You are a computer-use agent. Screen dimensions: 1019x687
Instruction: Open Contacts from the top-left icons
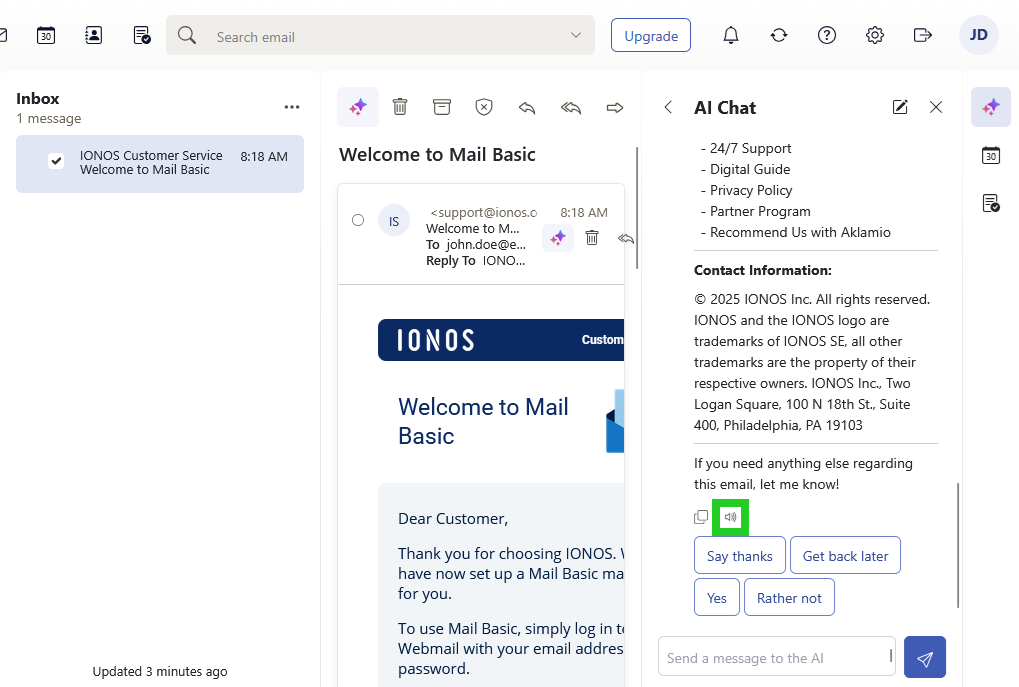pos(93,35)
